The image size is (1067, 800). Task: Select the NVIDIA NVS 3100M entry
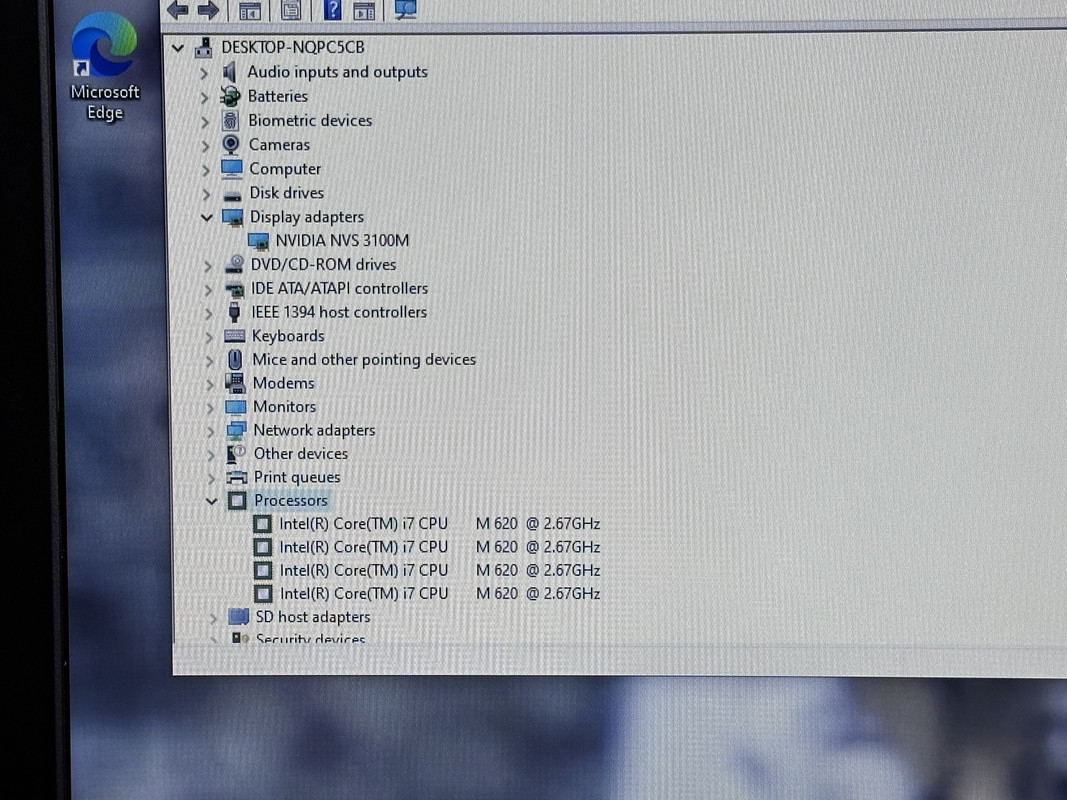tap(342, 241)
